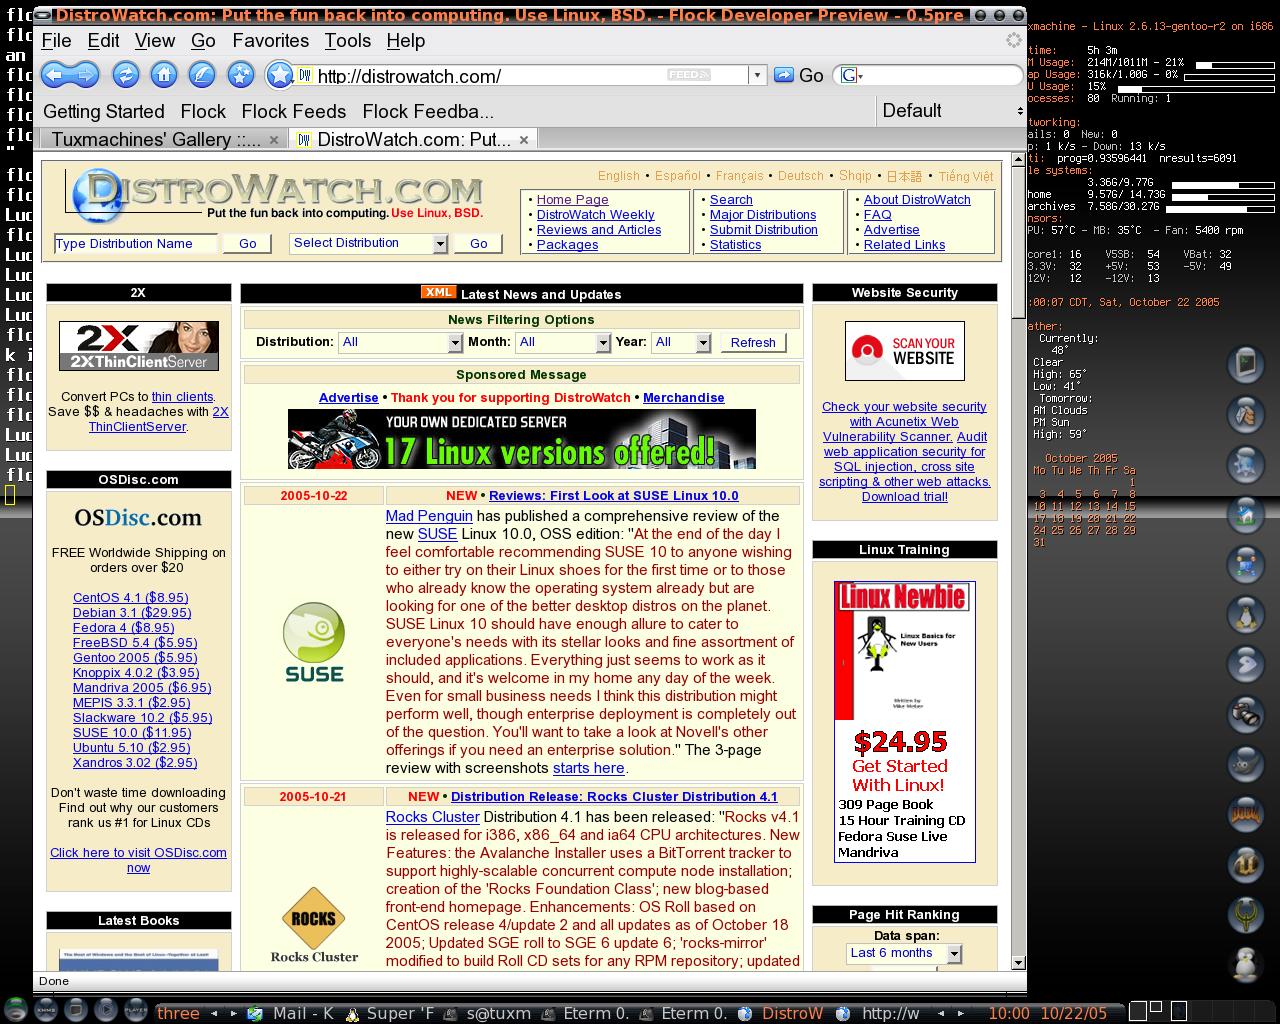Click the small star icon beside the pencil
Screen dimensions: 1280x1024
[240, 74]
